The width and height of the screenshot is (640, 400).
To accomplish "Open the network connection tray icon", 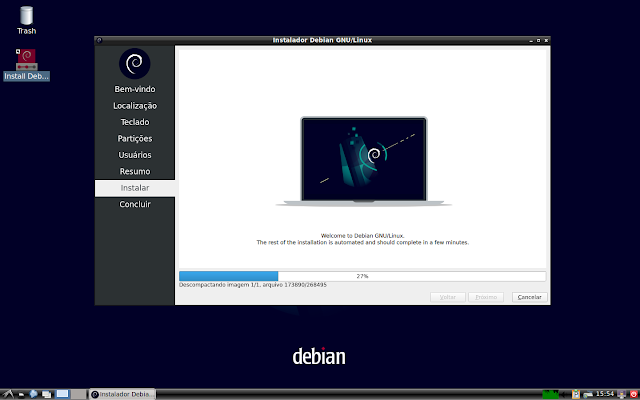I will (588, 394).
